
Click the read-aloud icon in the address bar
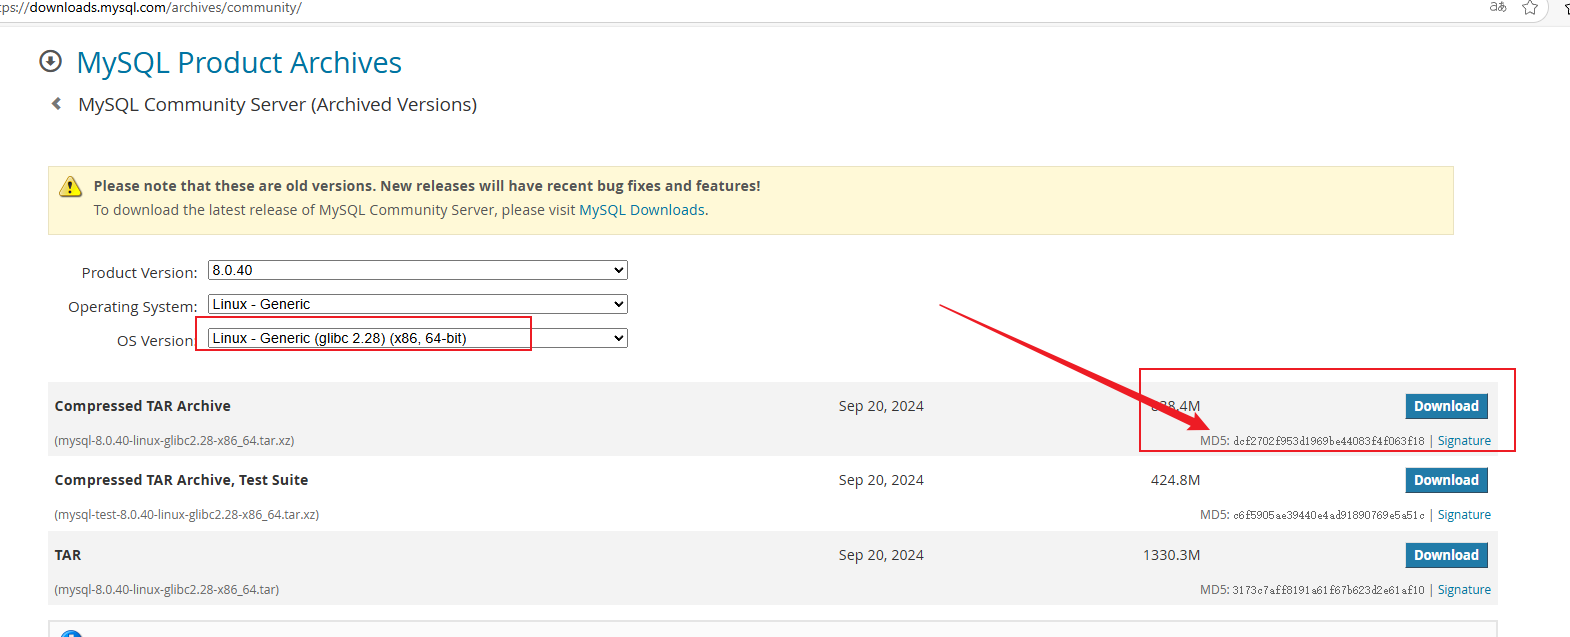tap(1498, 7)
